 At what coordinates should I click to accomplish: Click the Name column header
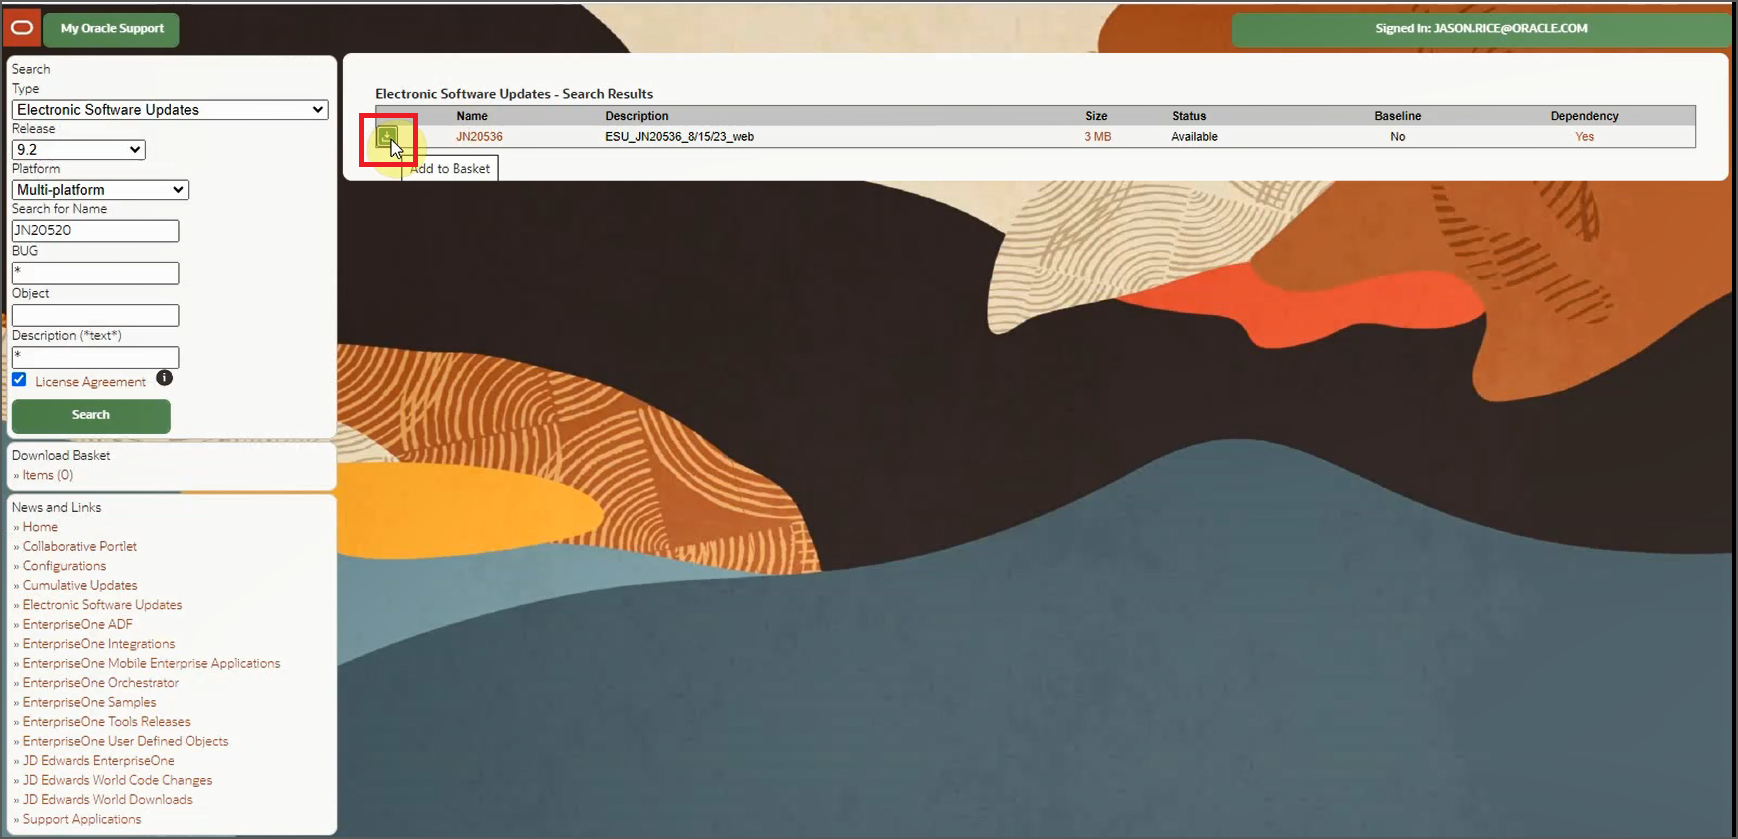(x=472, y=116)
